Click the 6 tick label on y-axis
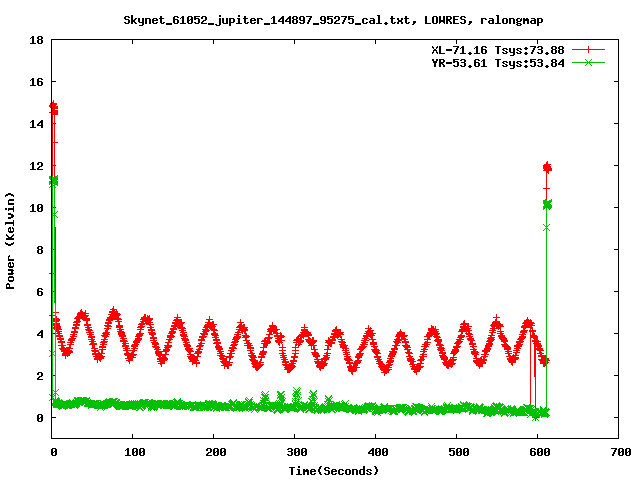The height and width of the screenshot is (480, 640). pos(38,292)
